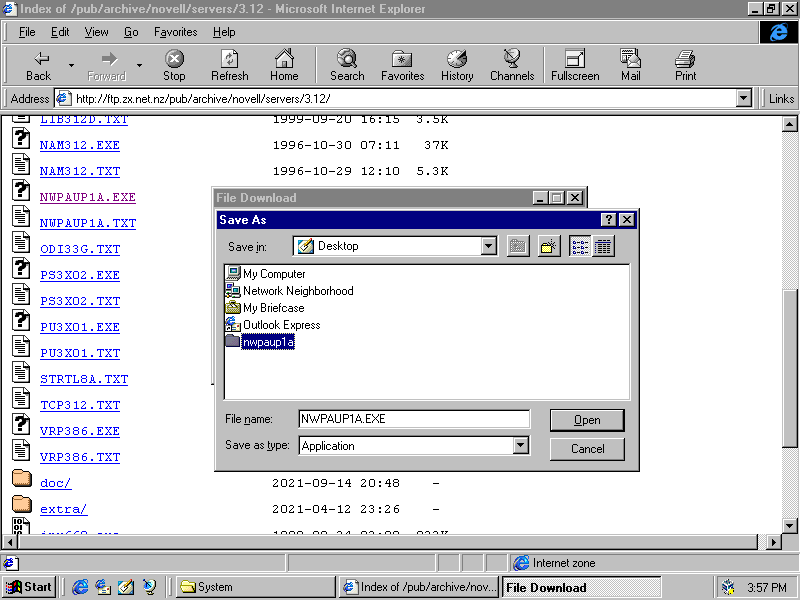Refresh the page with the Refresh button

230,65
